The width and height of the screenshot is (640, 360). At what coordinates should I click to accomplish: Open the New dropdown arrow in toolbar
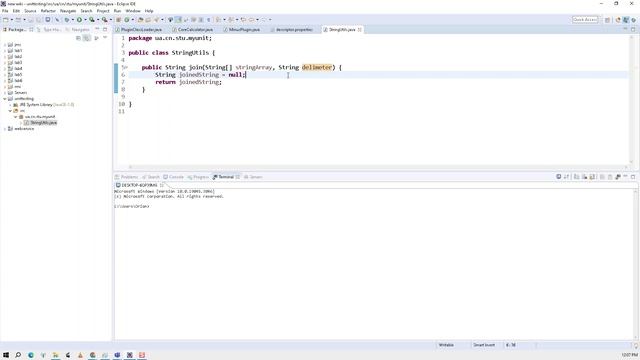[x=11, y=20]
